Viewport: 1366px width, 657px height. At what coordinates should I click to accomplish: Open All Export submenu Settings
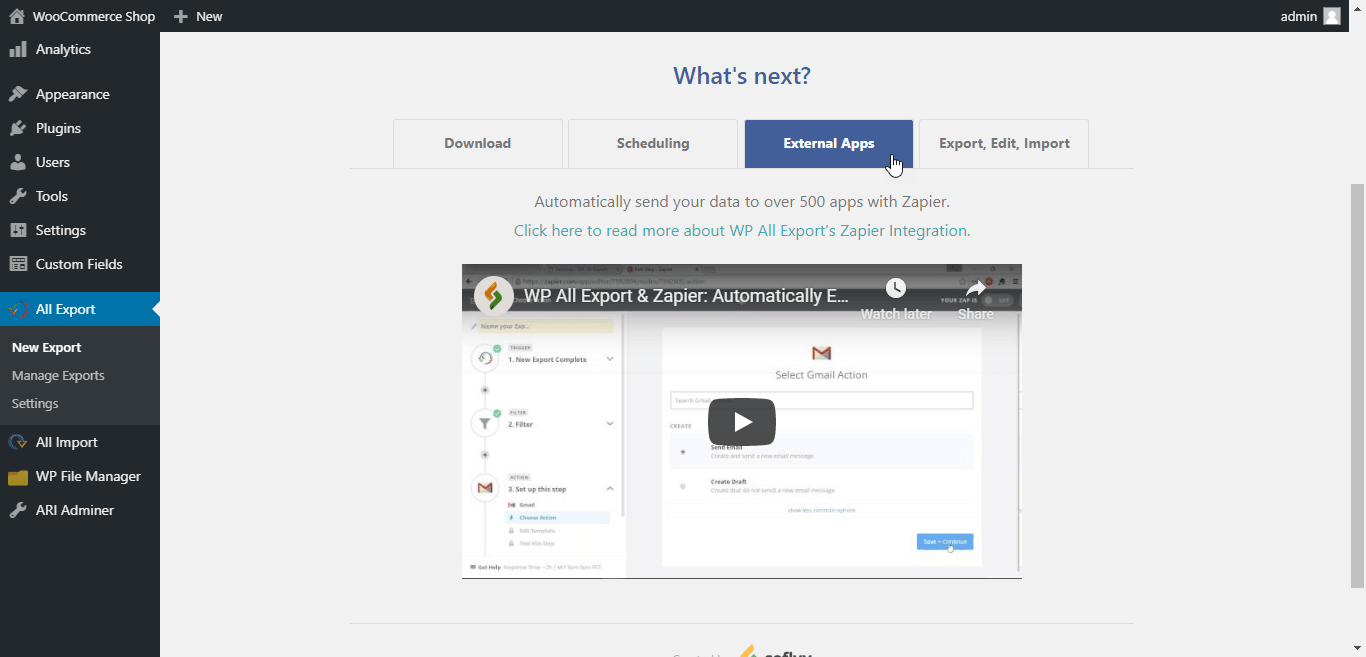(x=35, y=404)
